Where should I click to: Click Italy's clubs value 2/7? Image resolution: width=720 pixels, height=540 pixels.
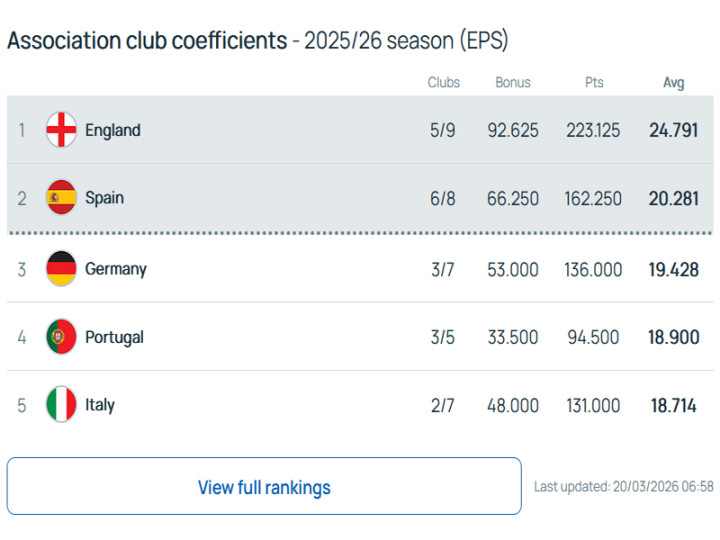tap(443, 406)
